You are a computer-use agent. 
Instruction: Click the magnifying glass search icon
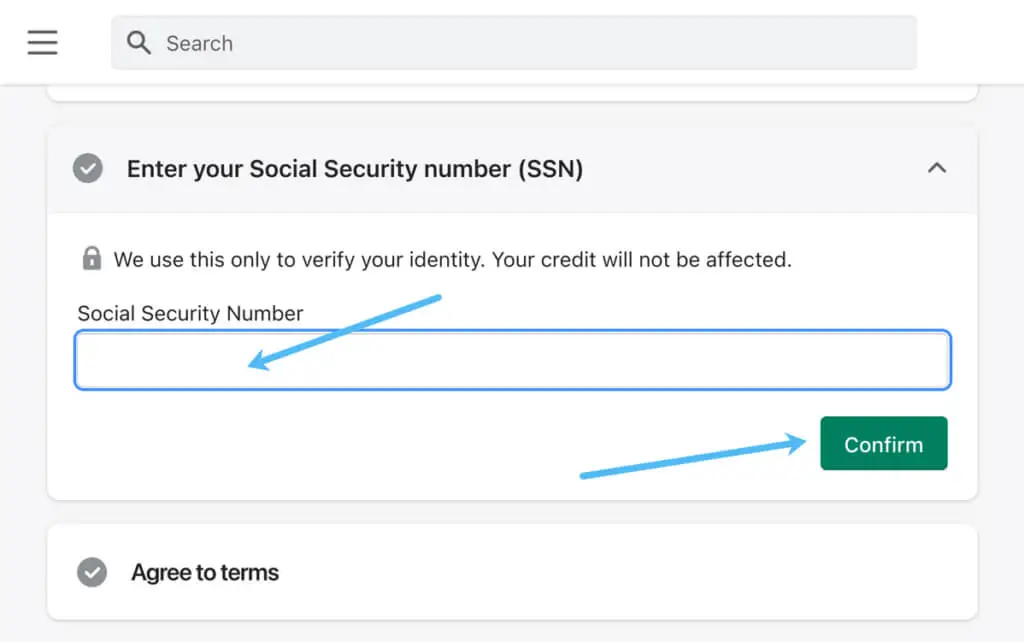coord(139,43)
